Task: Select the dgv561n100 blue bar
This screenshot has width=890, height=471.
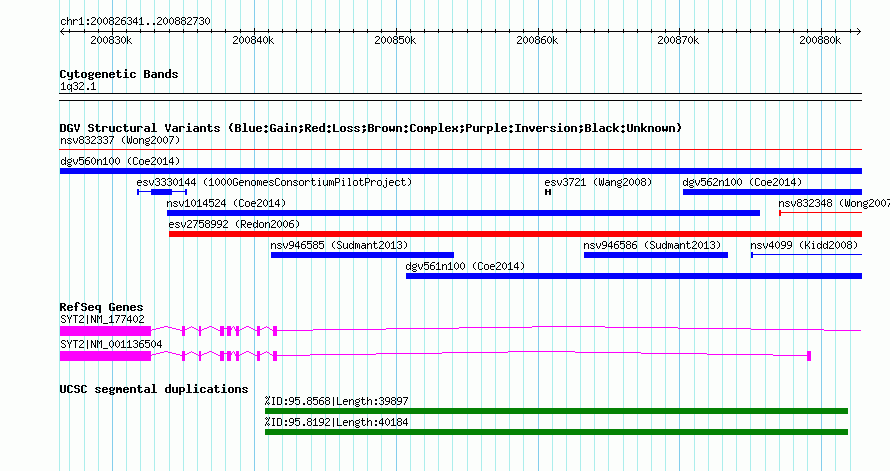Action: [634, 276]
